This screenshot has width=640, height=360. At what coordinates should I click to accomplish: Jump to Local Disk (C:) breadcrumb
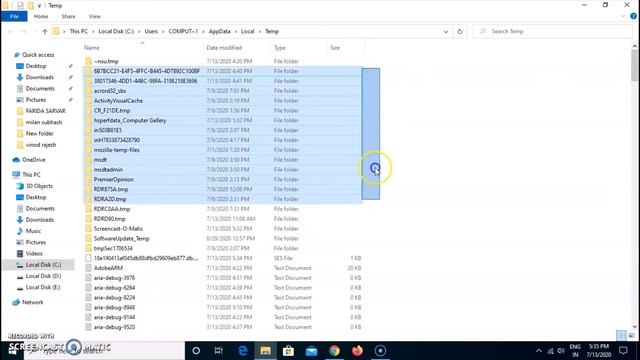pyautogui.click(x=116, y=31)
